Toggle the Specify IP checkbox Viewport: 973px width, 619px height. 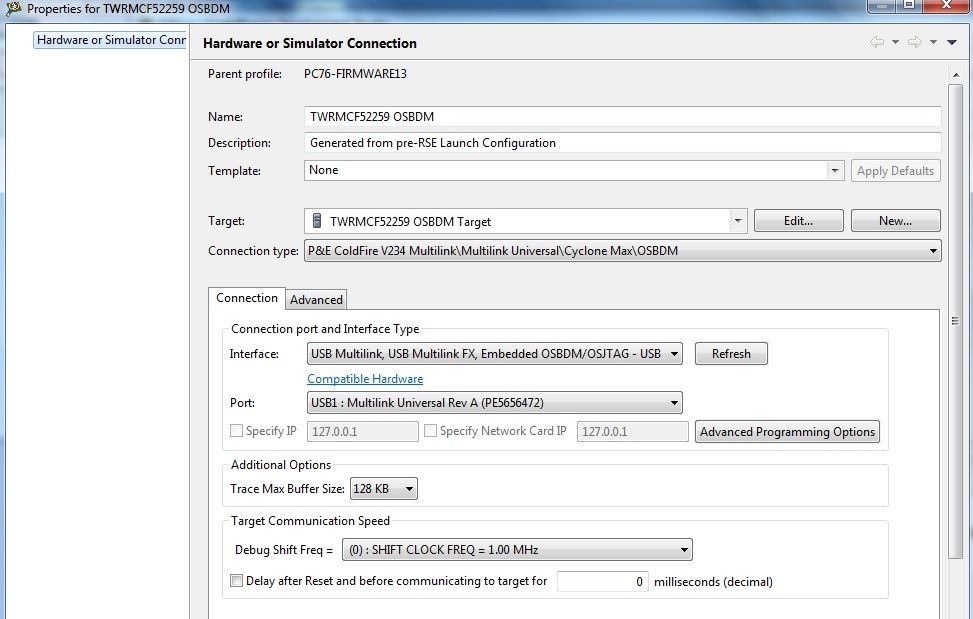tap(236, 430)
